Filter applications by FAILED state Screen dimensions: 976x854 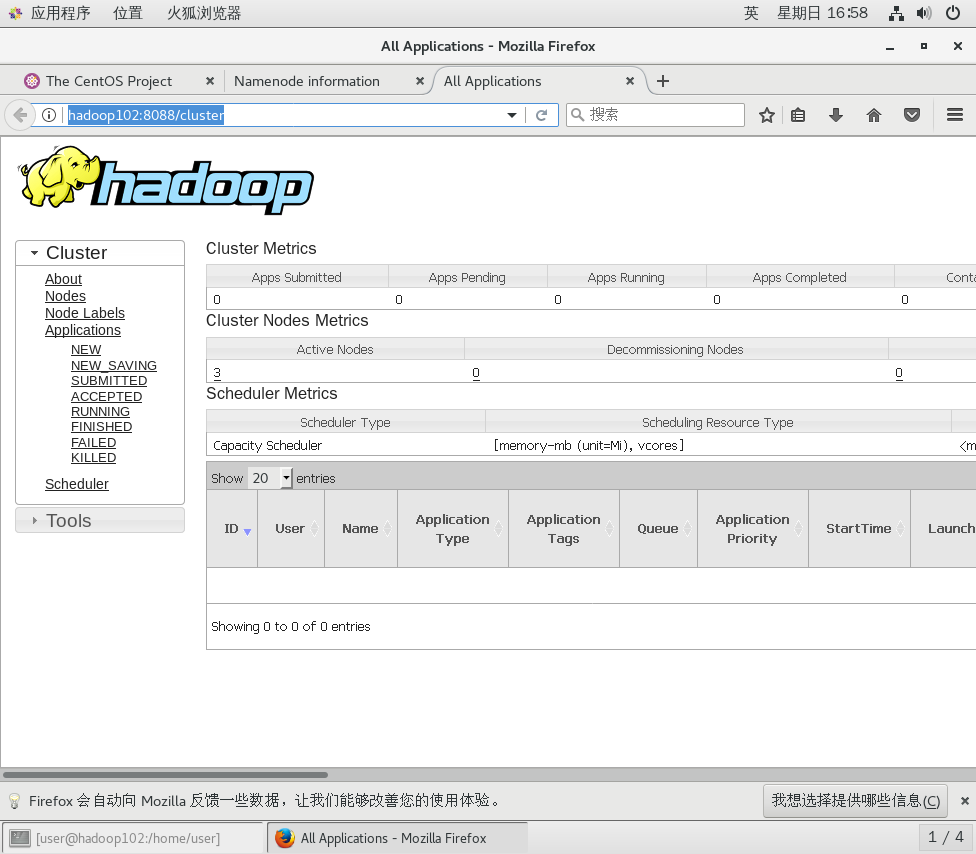(93, 443)
